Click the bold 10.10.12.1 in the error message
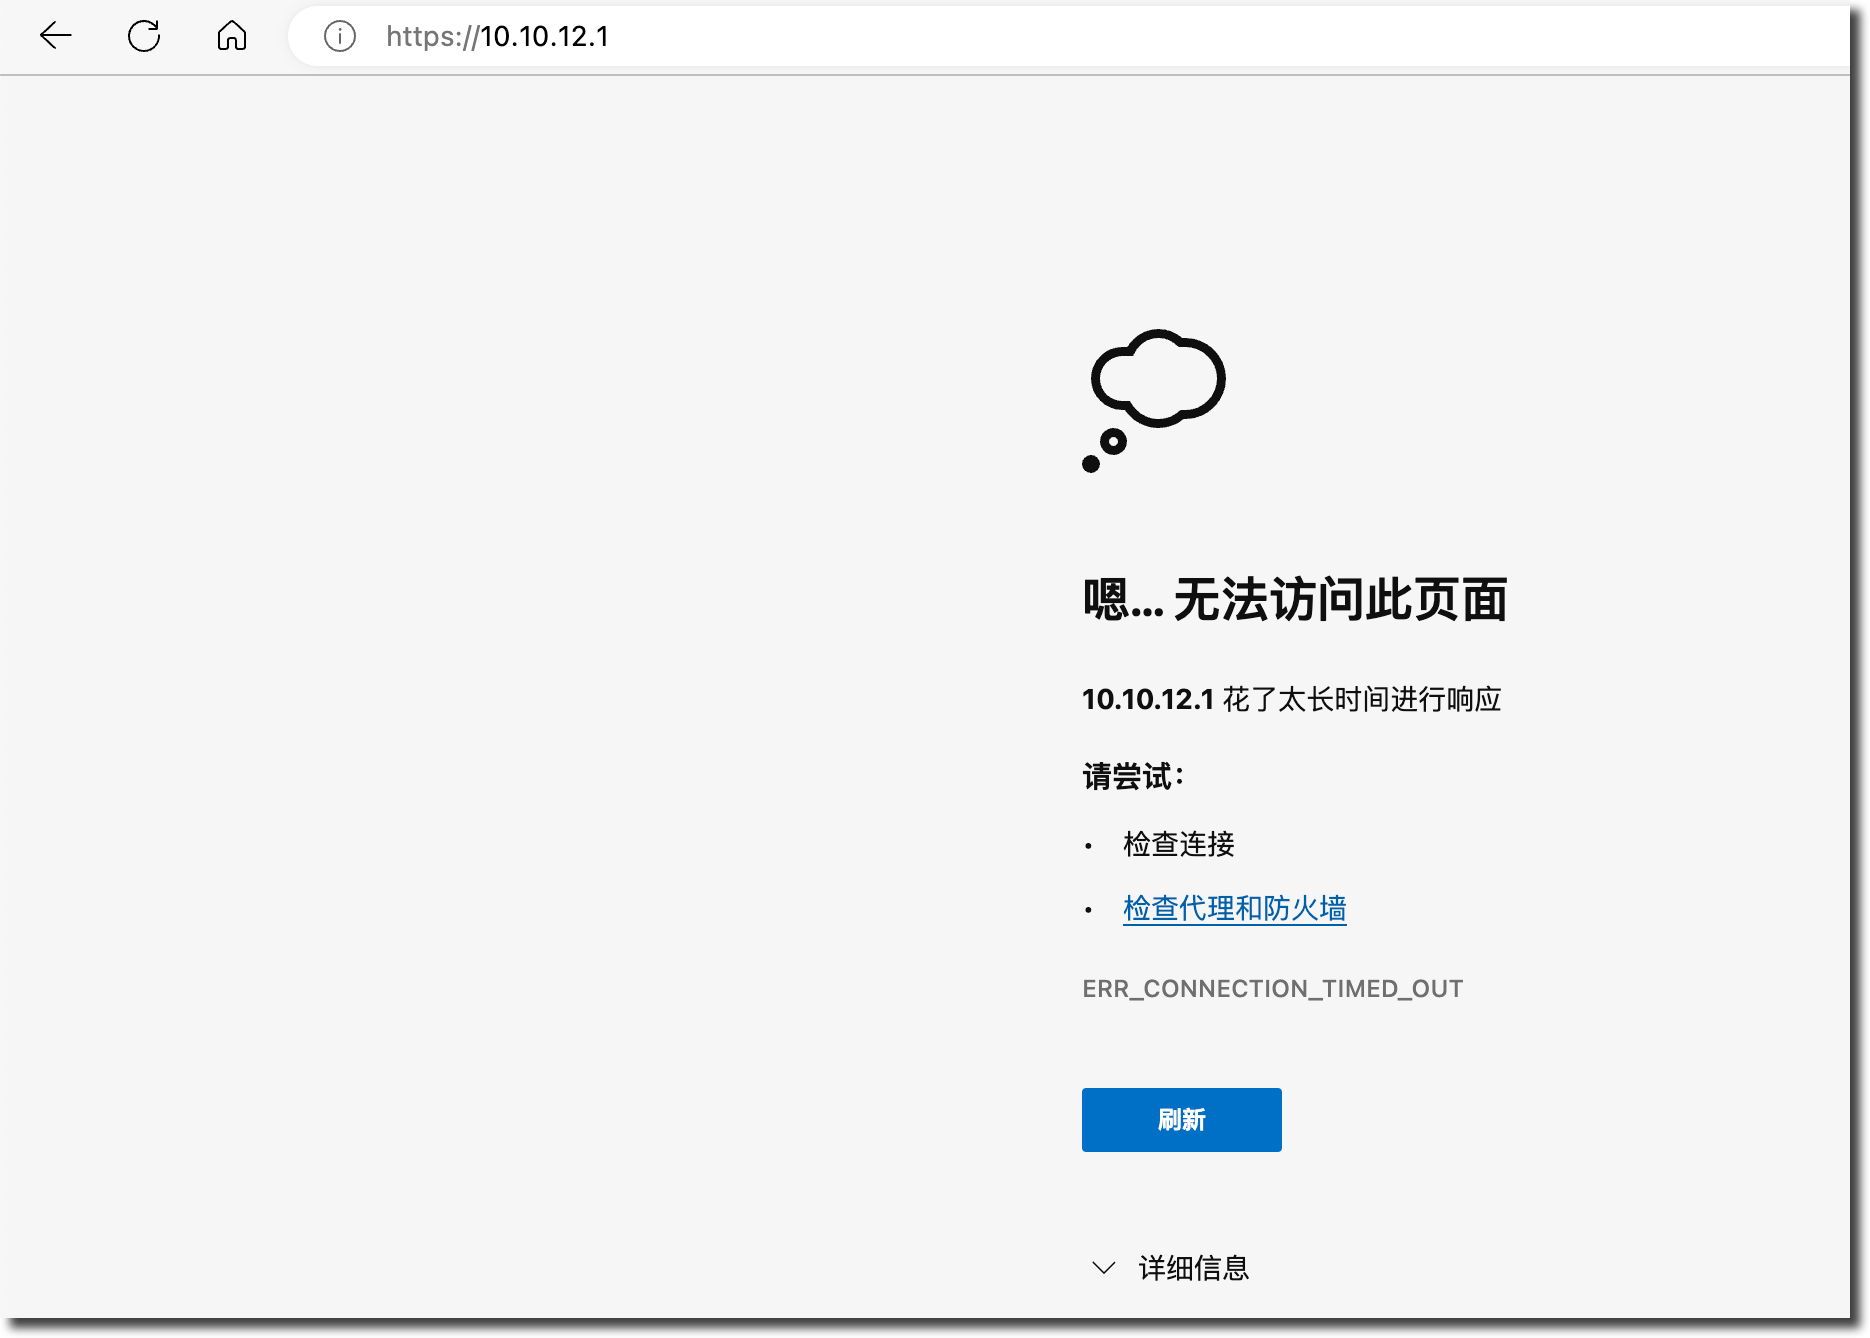 [1148, 699]
